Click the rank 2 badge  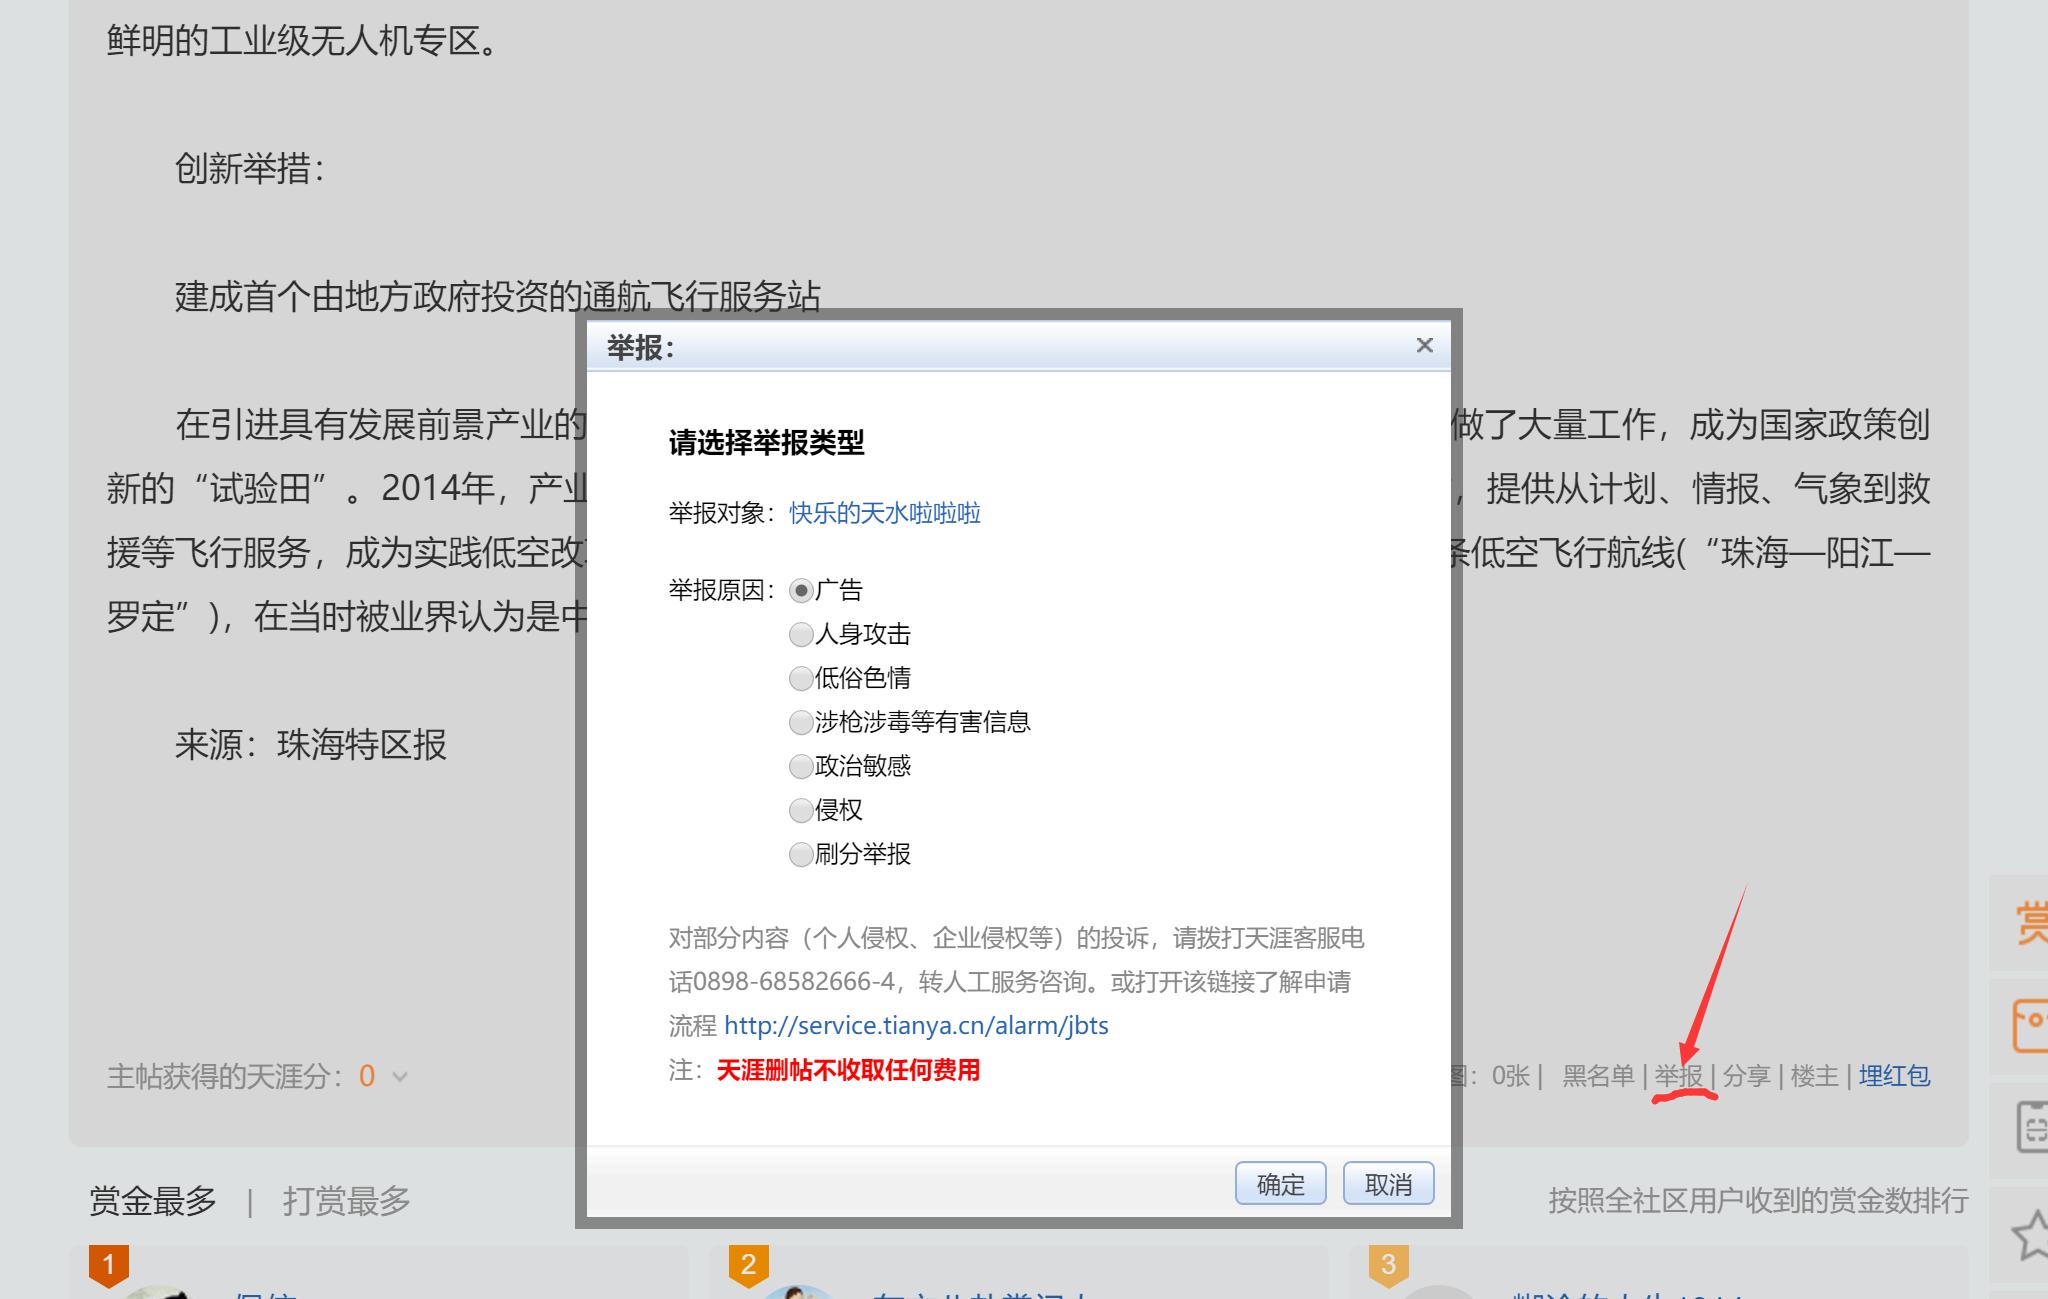coord(749,1264)
